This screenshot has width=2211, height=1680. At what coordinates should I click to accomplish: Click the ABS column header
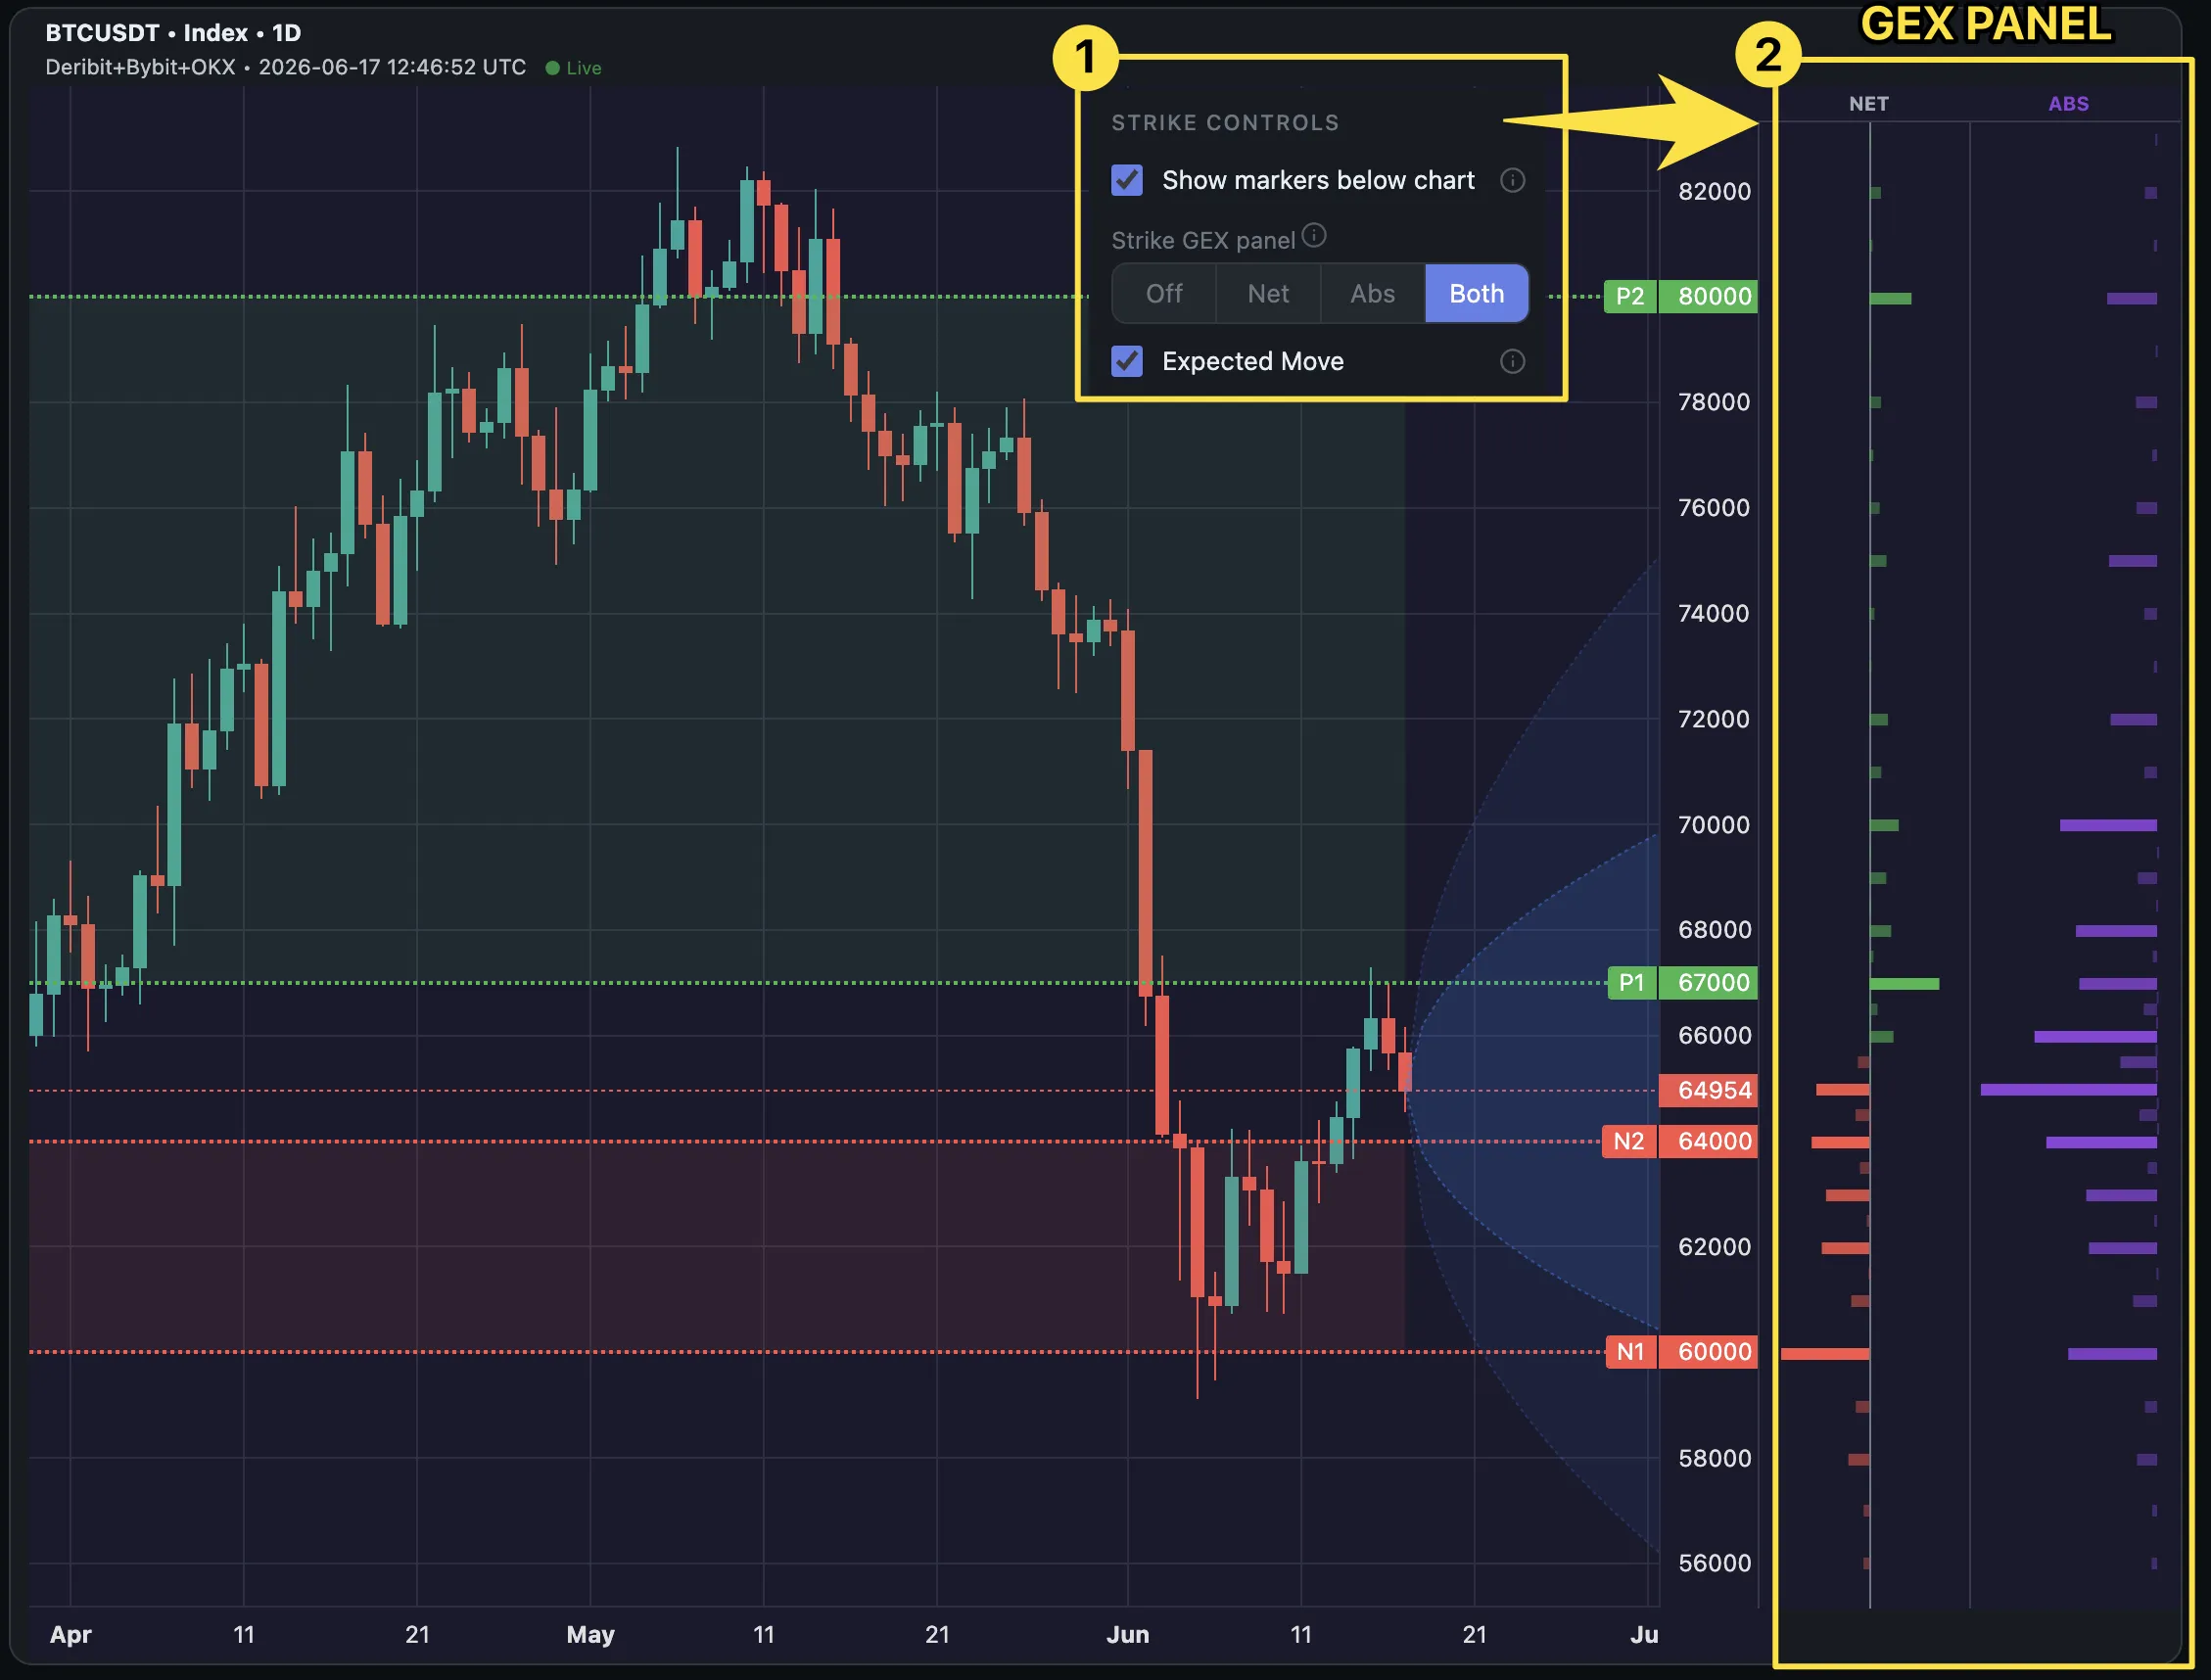click(2068, 104)
